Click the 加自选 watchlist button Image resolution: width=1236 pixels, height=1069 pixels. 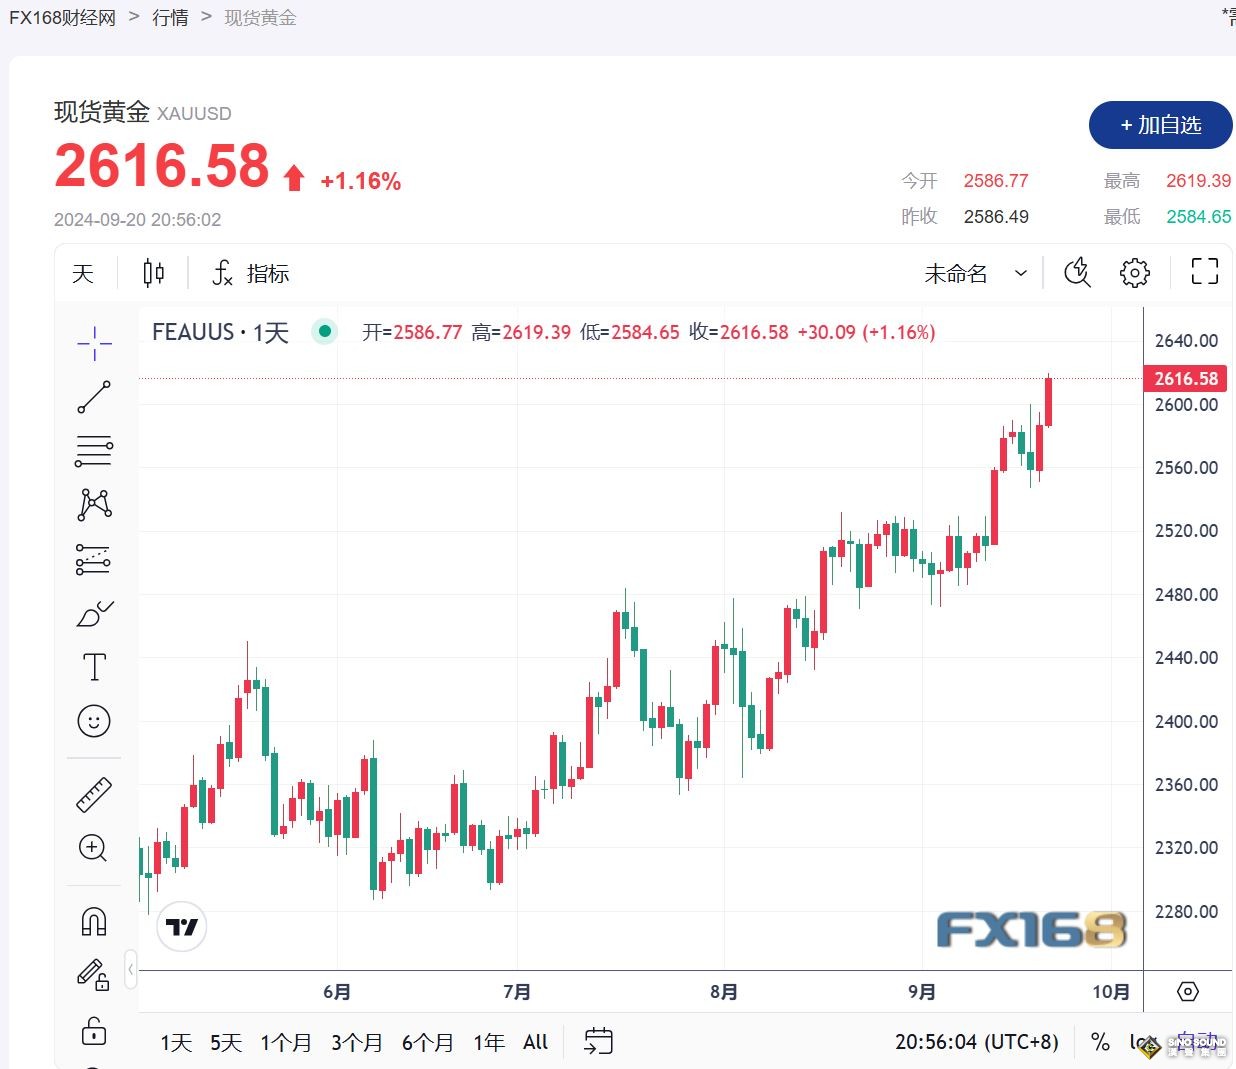click(x=1161, y=125)
